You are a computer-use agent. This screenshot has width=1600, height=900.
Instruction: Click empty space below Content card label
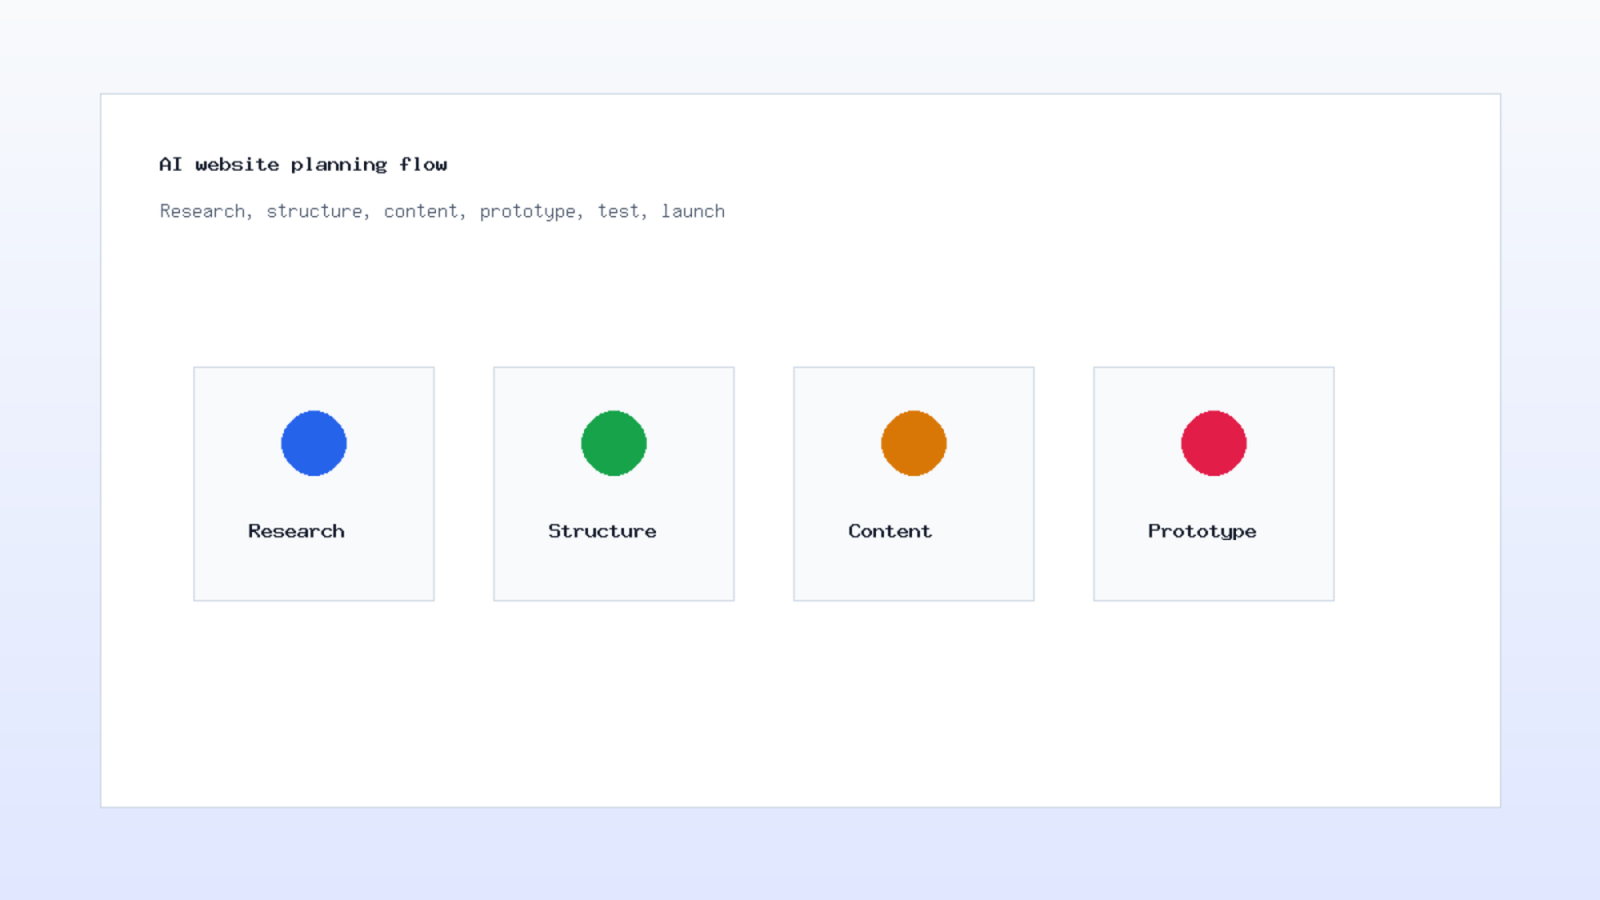[x=914, y=572]
